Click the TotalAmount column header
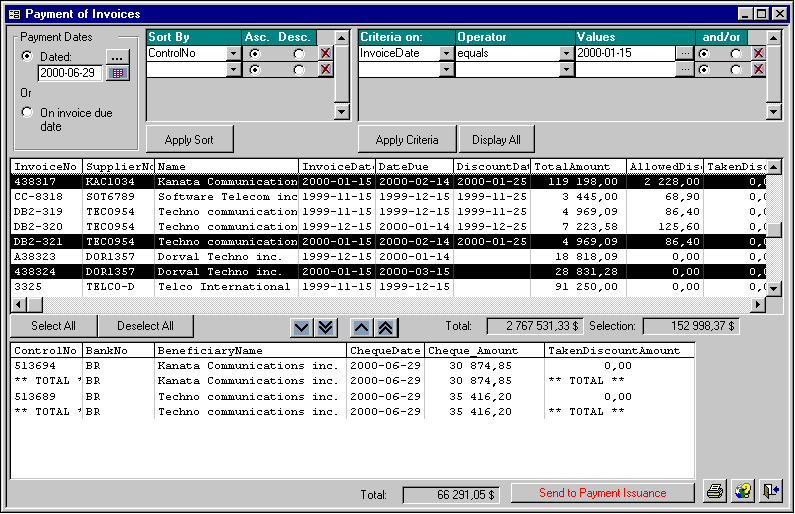The width and height of the screenshot is (795, 514). [577, 166]
